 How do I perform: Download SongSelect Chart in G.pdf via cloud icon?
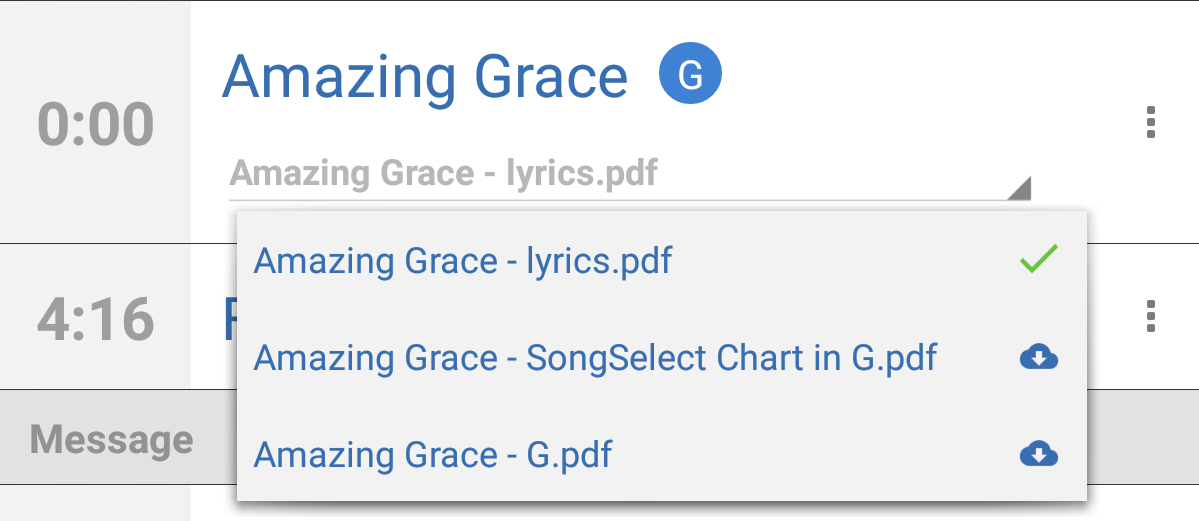(x=1039, y=357)
